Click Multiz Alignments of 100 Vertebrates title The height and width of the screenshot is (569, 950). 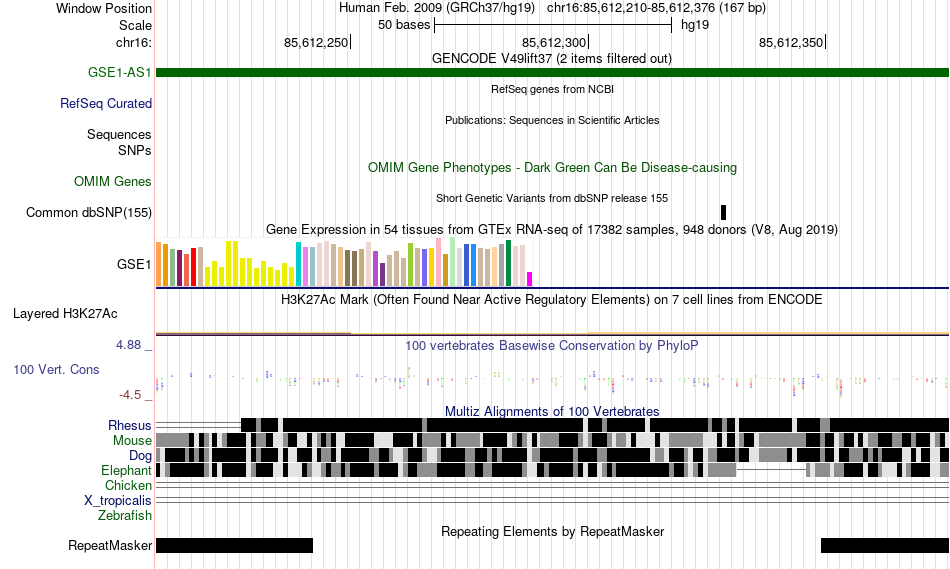tap(552, 411)
